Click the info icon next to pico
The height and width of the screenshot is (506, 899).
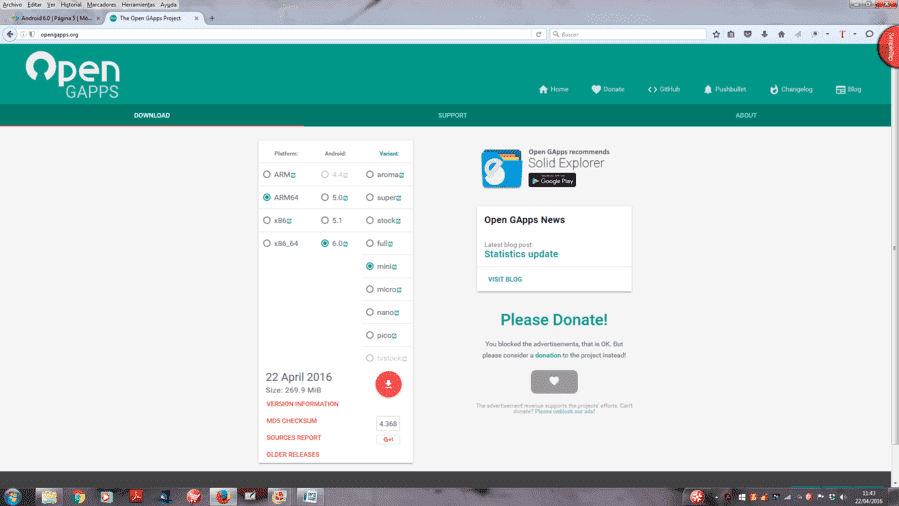click(x=394, y=336)
